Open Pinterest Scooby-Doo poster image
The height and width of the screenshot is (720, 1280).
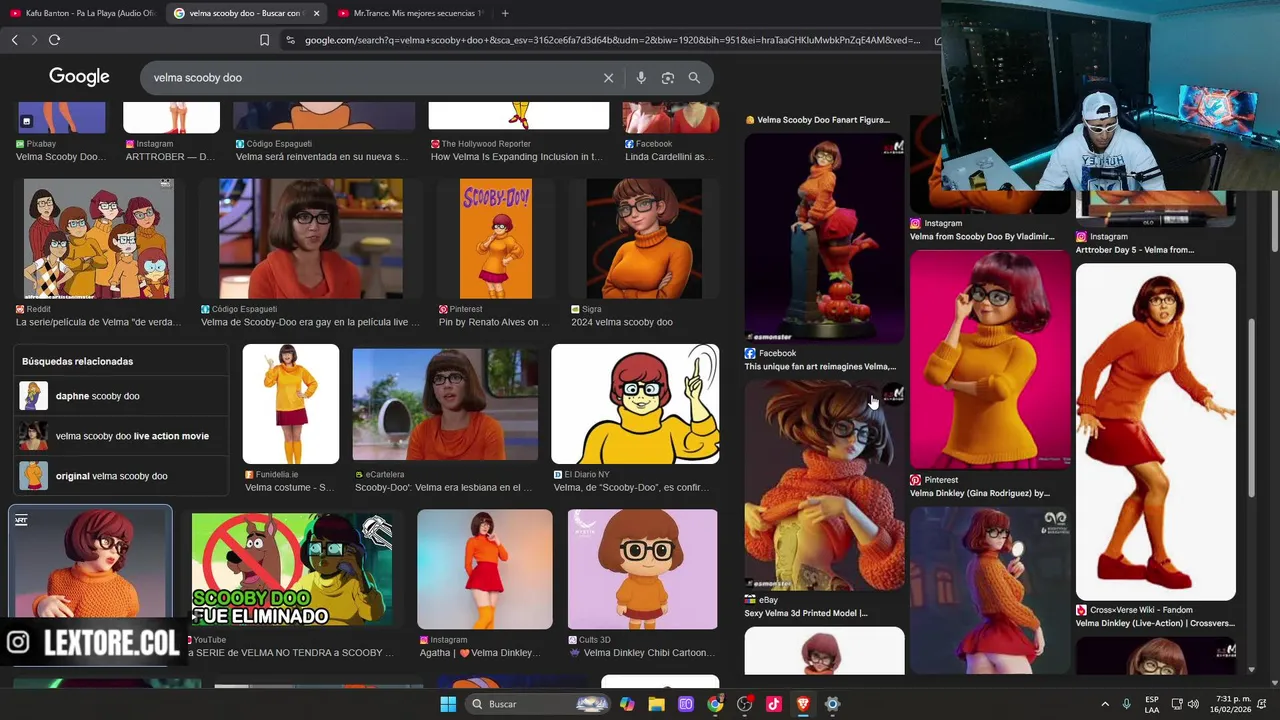(496, 239)
